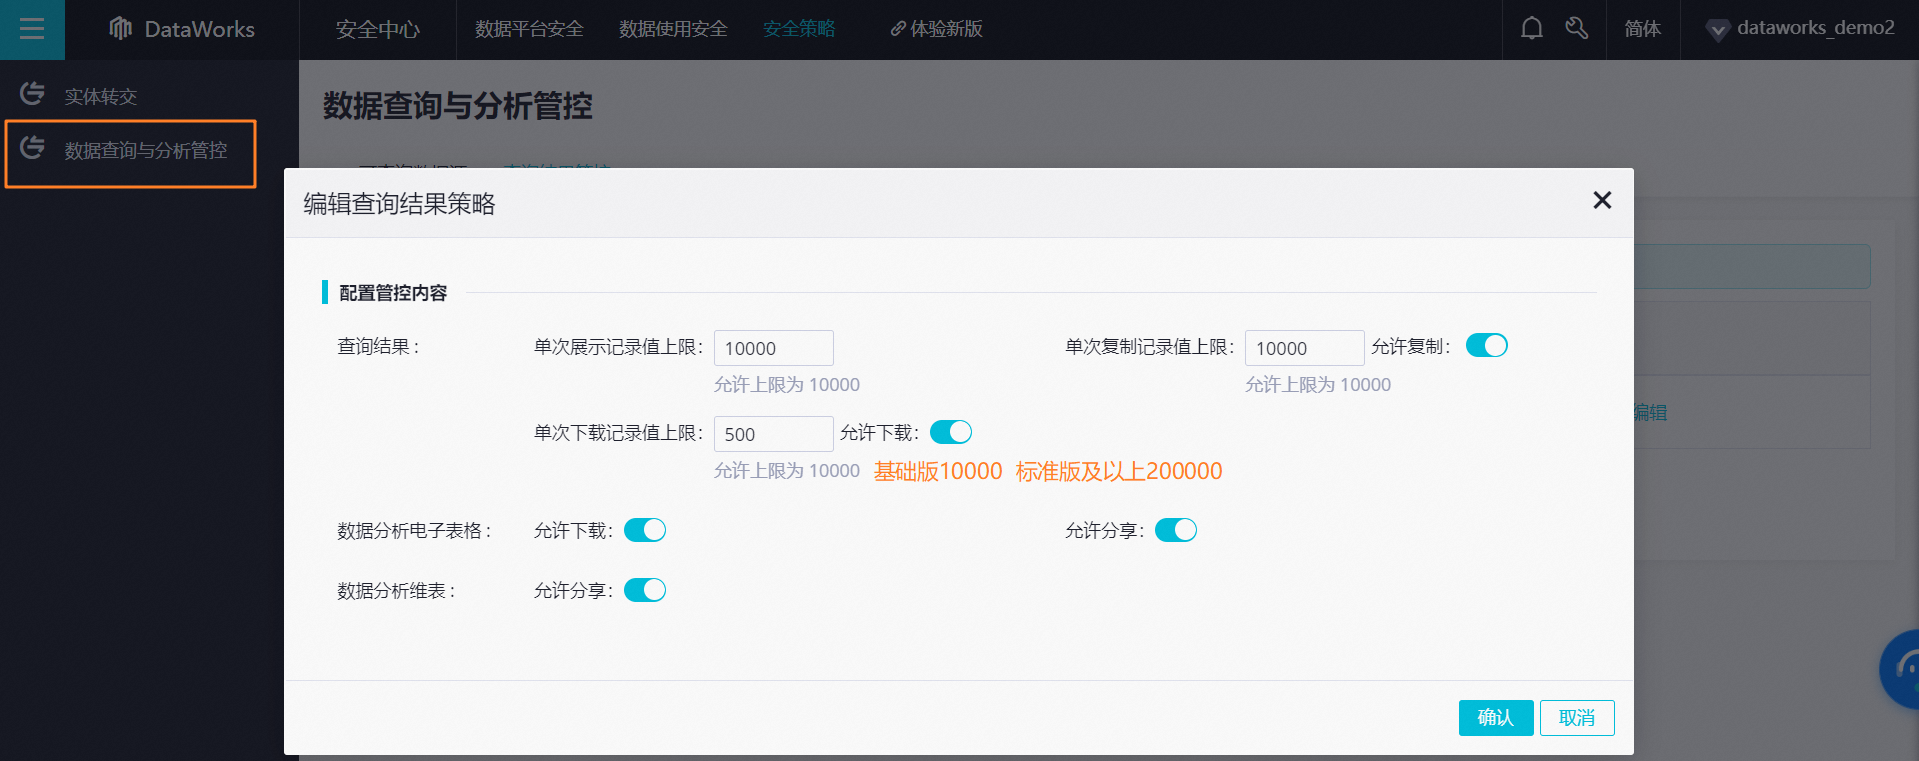Click the DataWorks logo
The width and height of the screenshot is (1919, 761).
[181, 29]
